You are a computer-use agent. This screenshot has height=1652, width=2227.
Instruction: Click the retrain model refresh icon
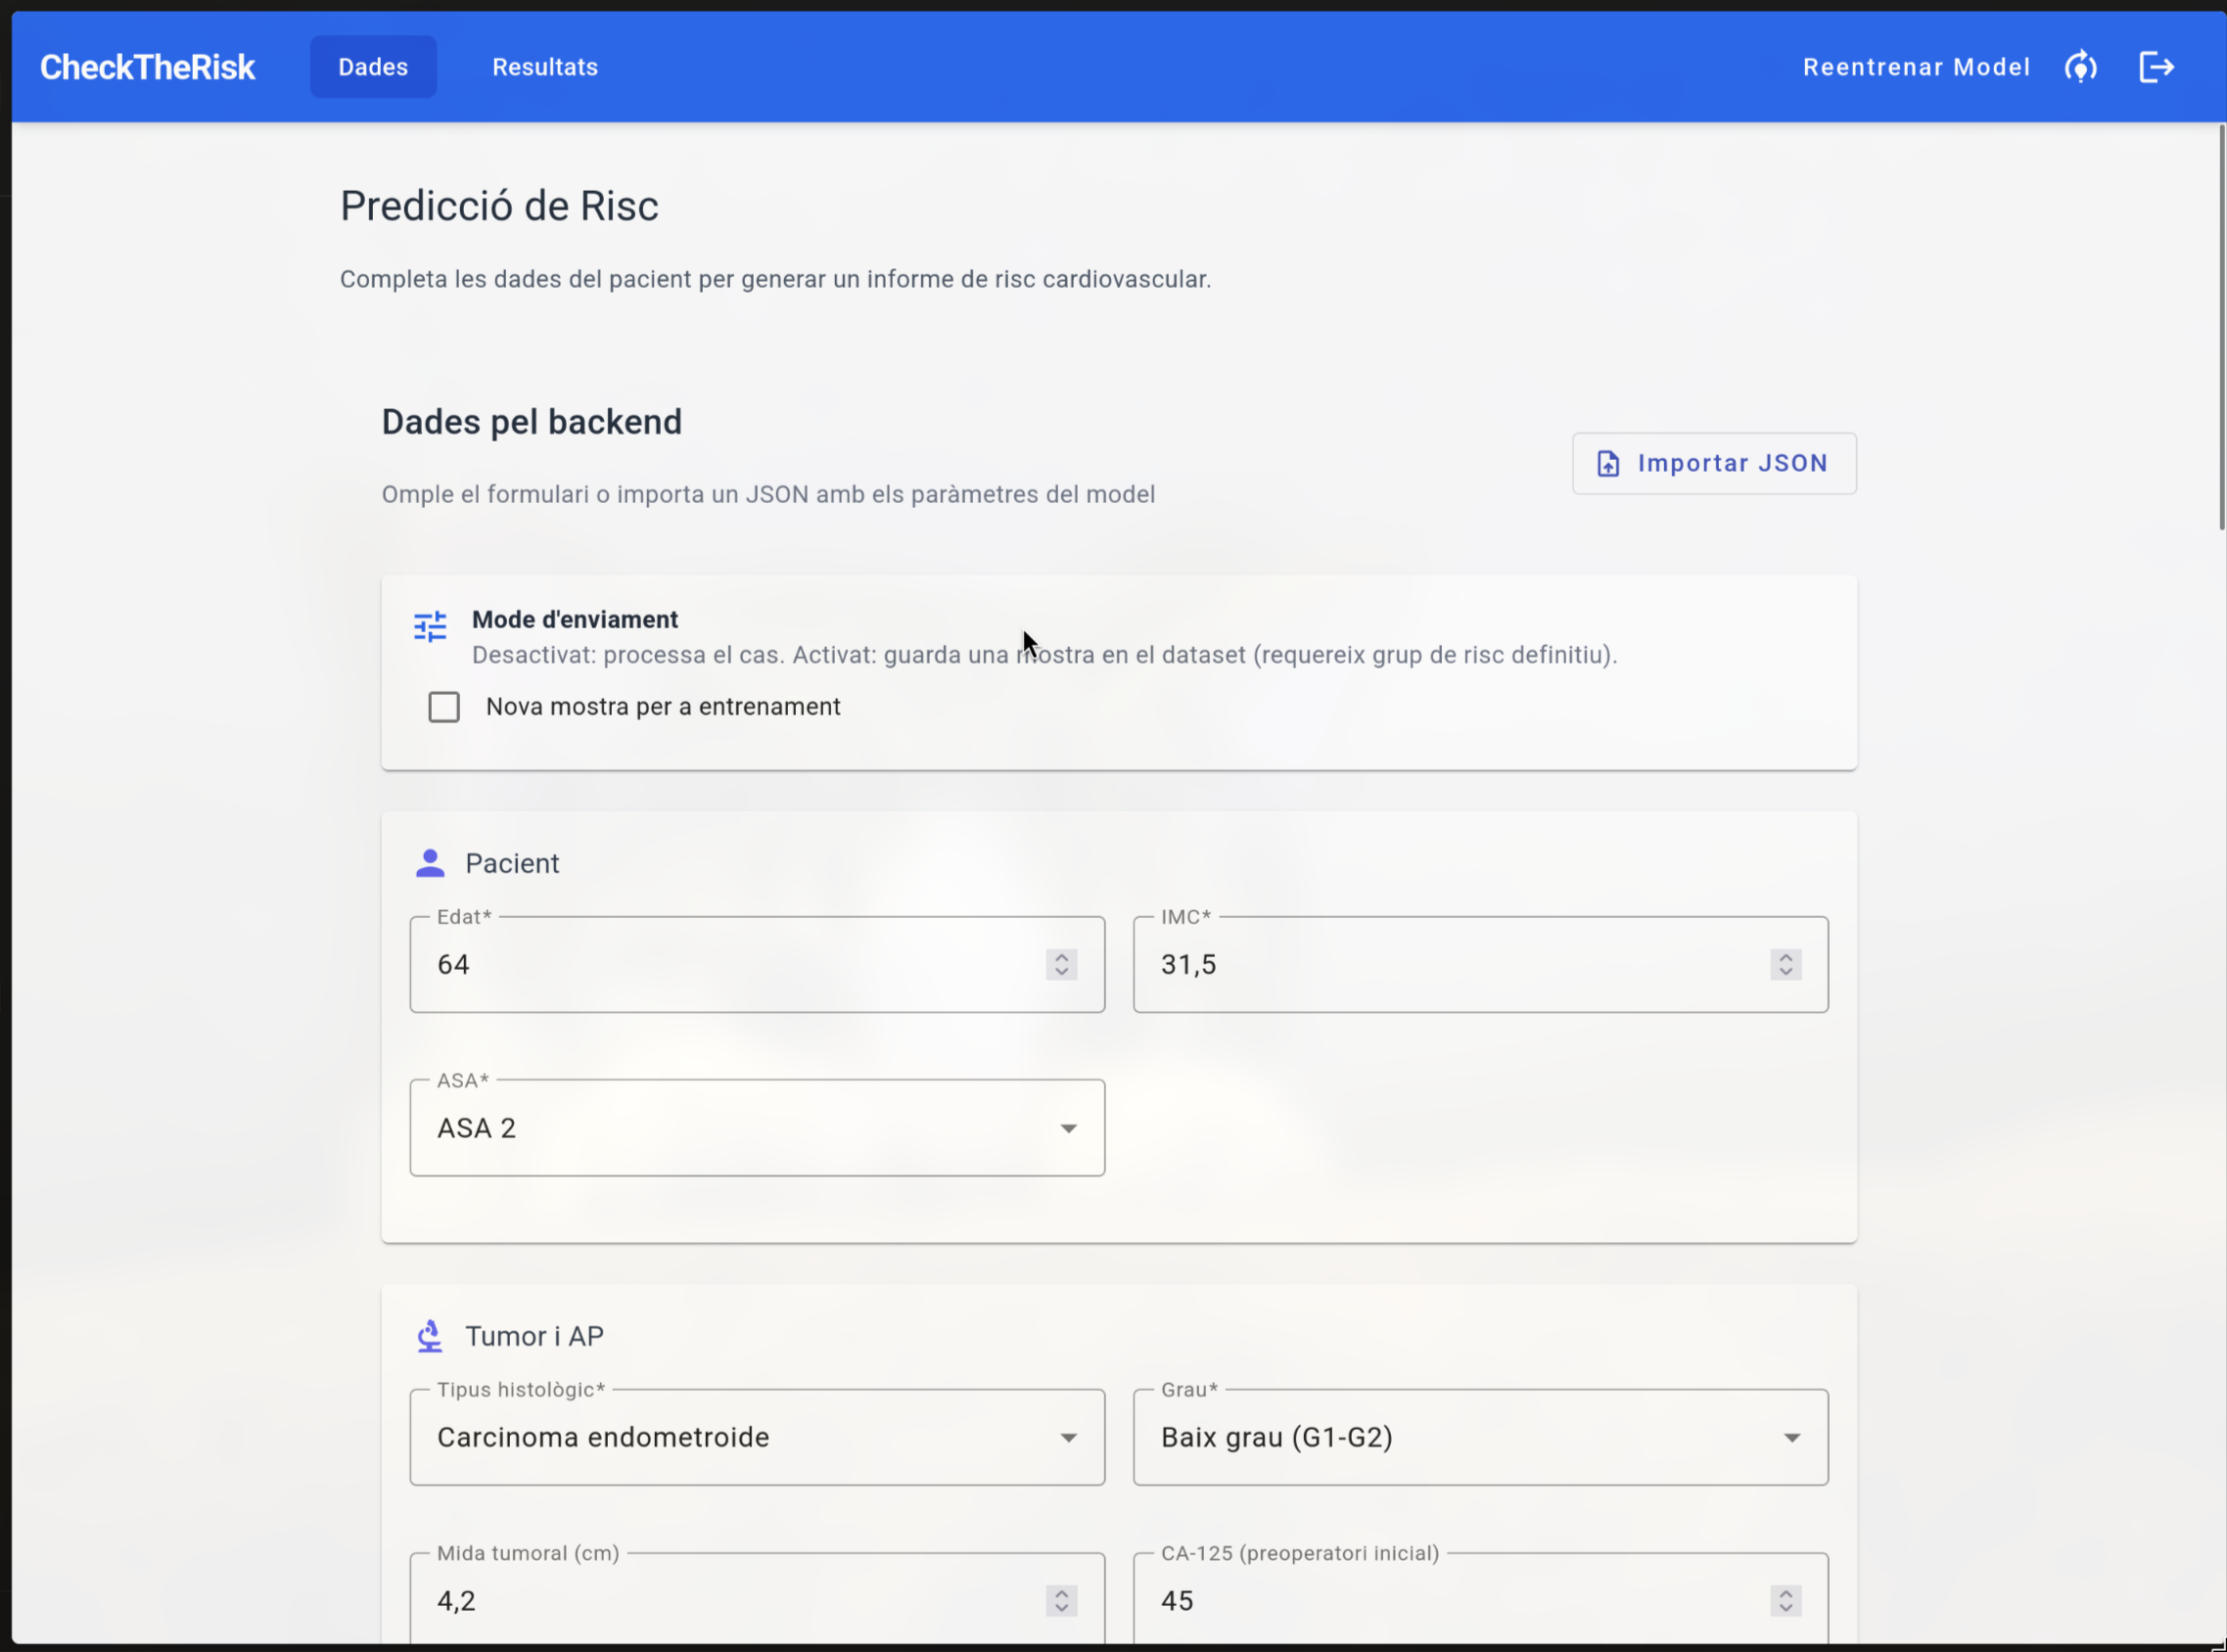tap(2080, 67)
